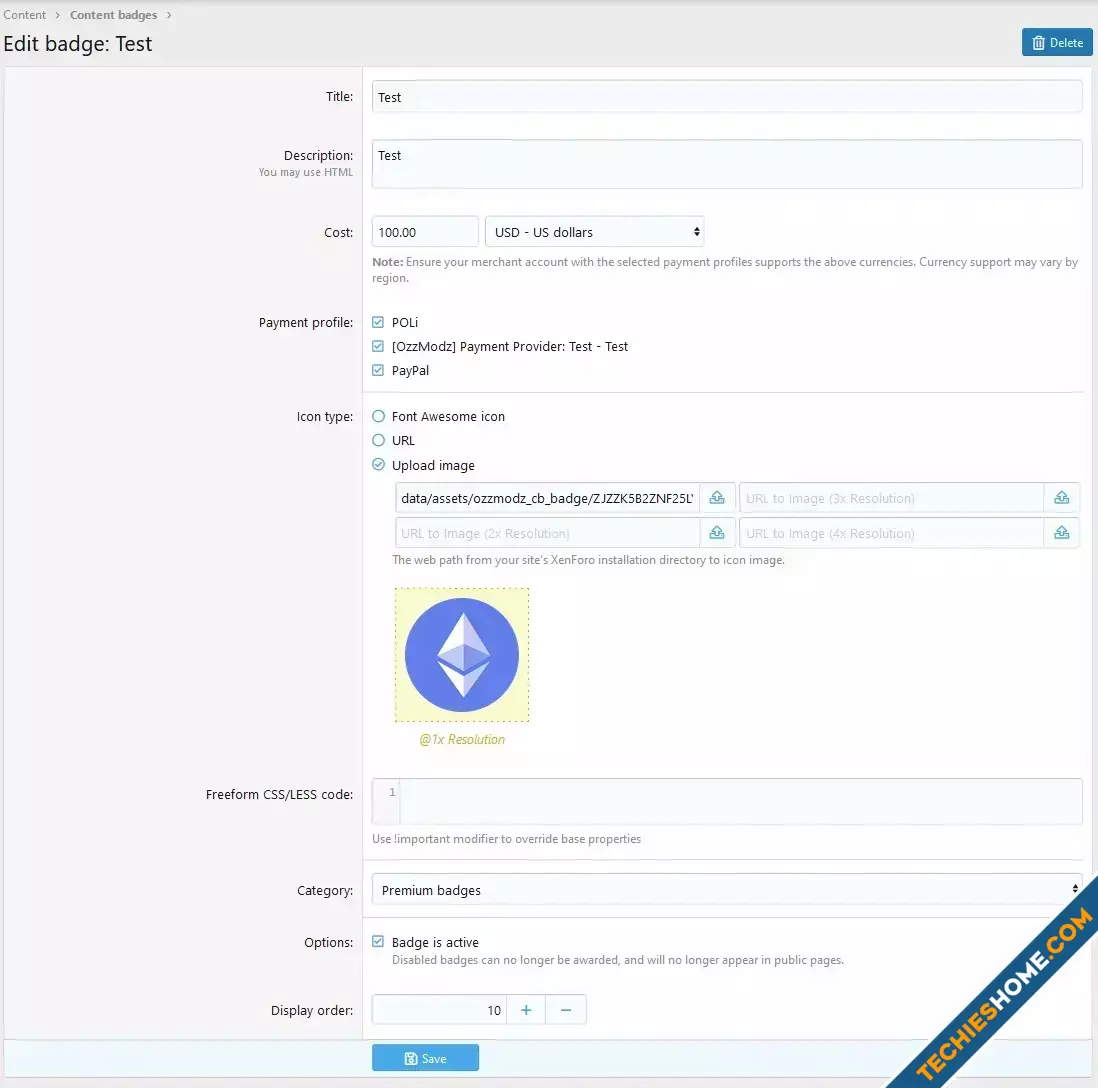Toggle Badge is active checkbox
The height and width of the screenshot is (1088, 1098).
coord(378,942)
